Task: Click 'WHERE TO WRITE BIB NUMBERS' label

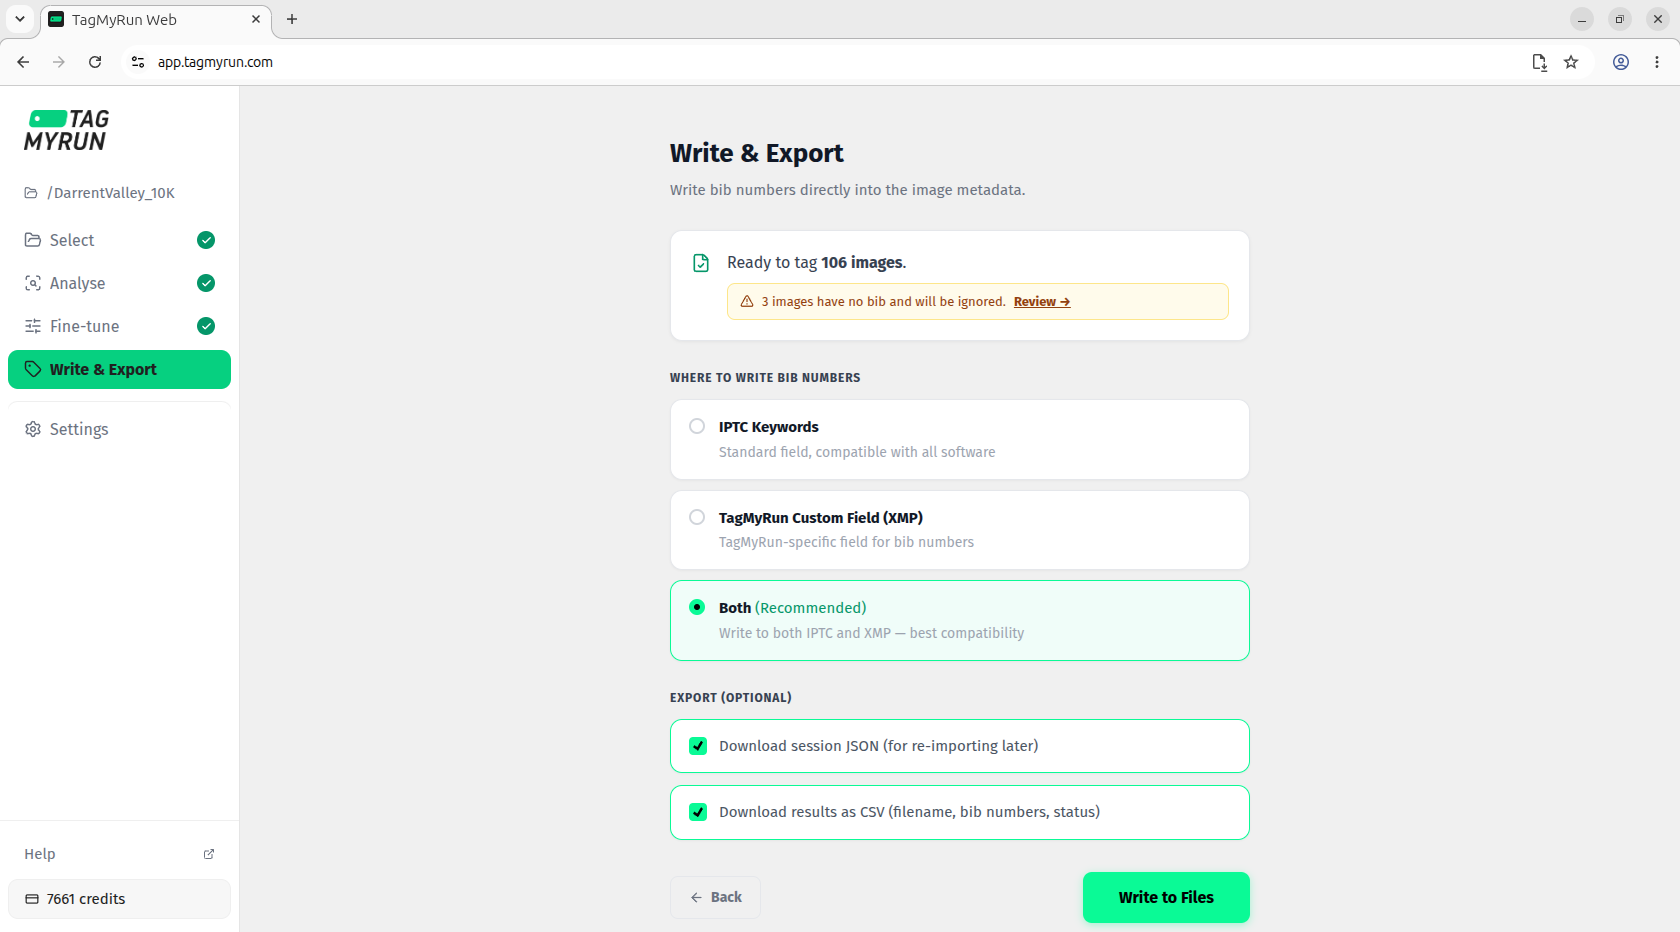Action: (x=765, y=378)
